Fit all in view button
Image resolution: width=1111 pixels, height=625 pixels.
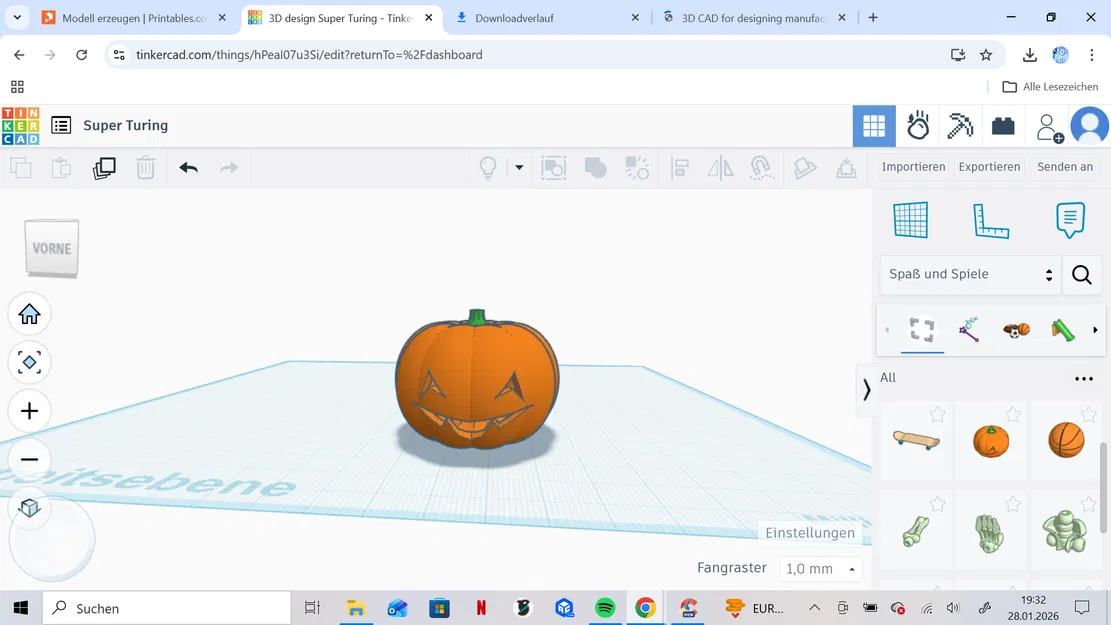(29, 362)
